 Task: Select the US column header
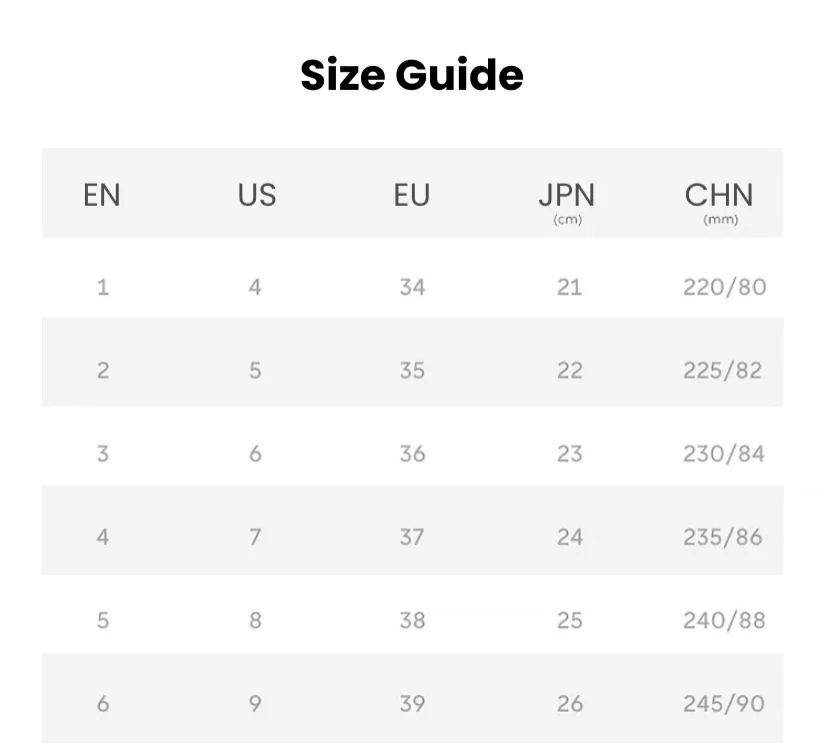tap(256, 195)
